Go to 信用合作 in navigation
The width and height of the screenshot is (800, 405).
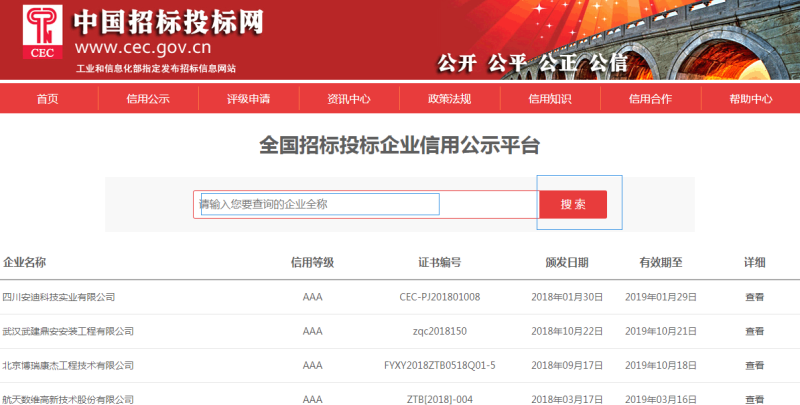point(651,99)
